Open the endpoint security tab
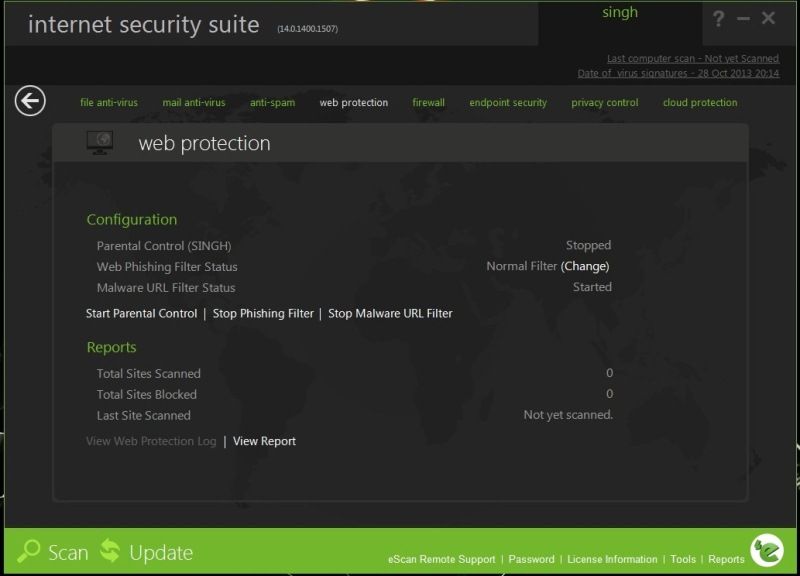The image size is (800, 576). point(508,103)
